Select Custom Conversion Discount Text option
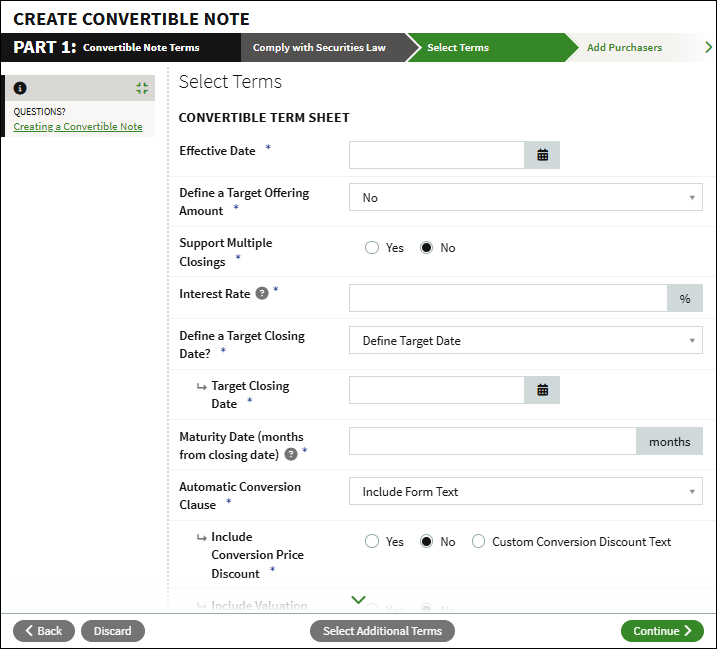This screenshot has width=717, height=649. click(x=478, y=542)
